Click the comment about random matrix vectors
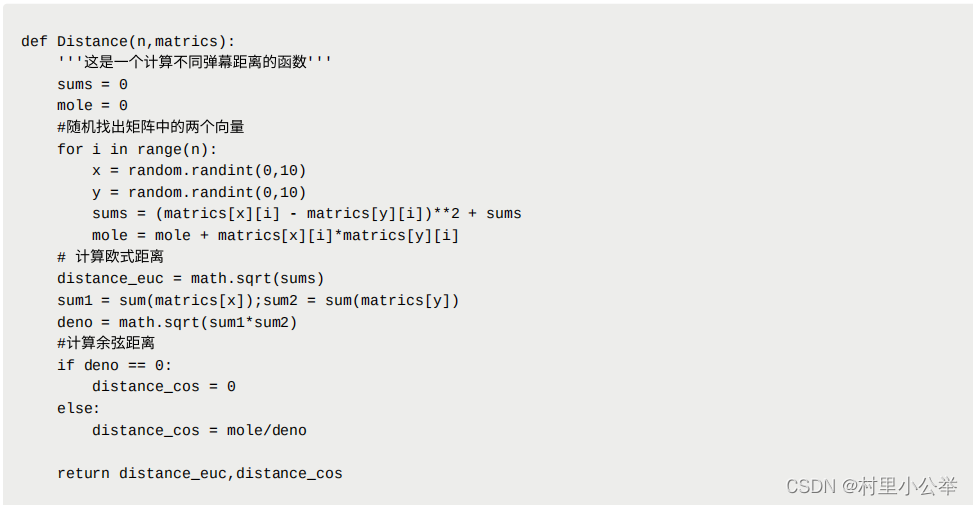This screenshot has height=505, width=973. (x=151, y=127)
